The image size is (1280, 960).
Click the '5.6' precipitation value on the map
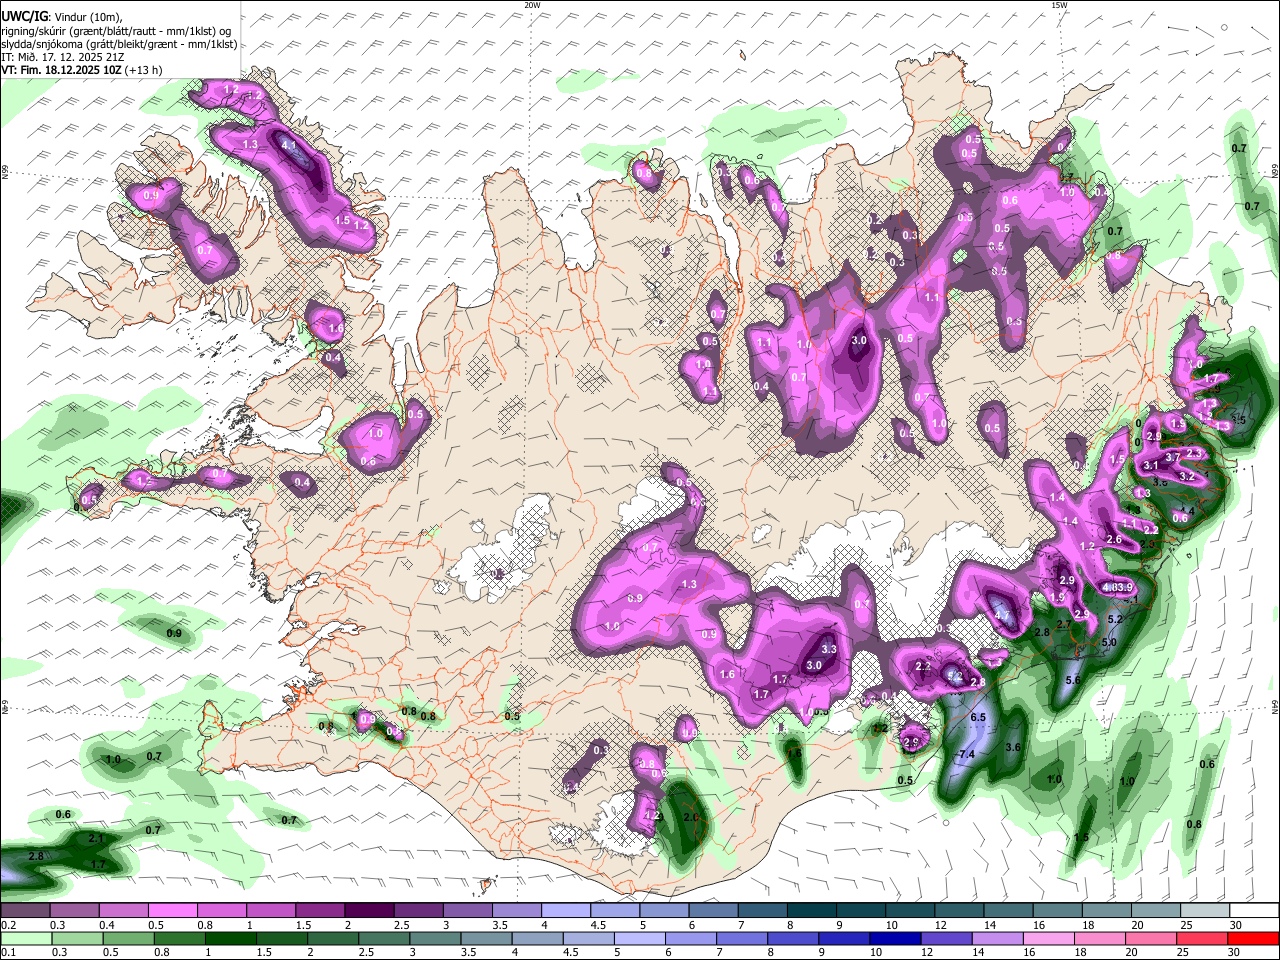1073,680
